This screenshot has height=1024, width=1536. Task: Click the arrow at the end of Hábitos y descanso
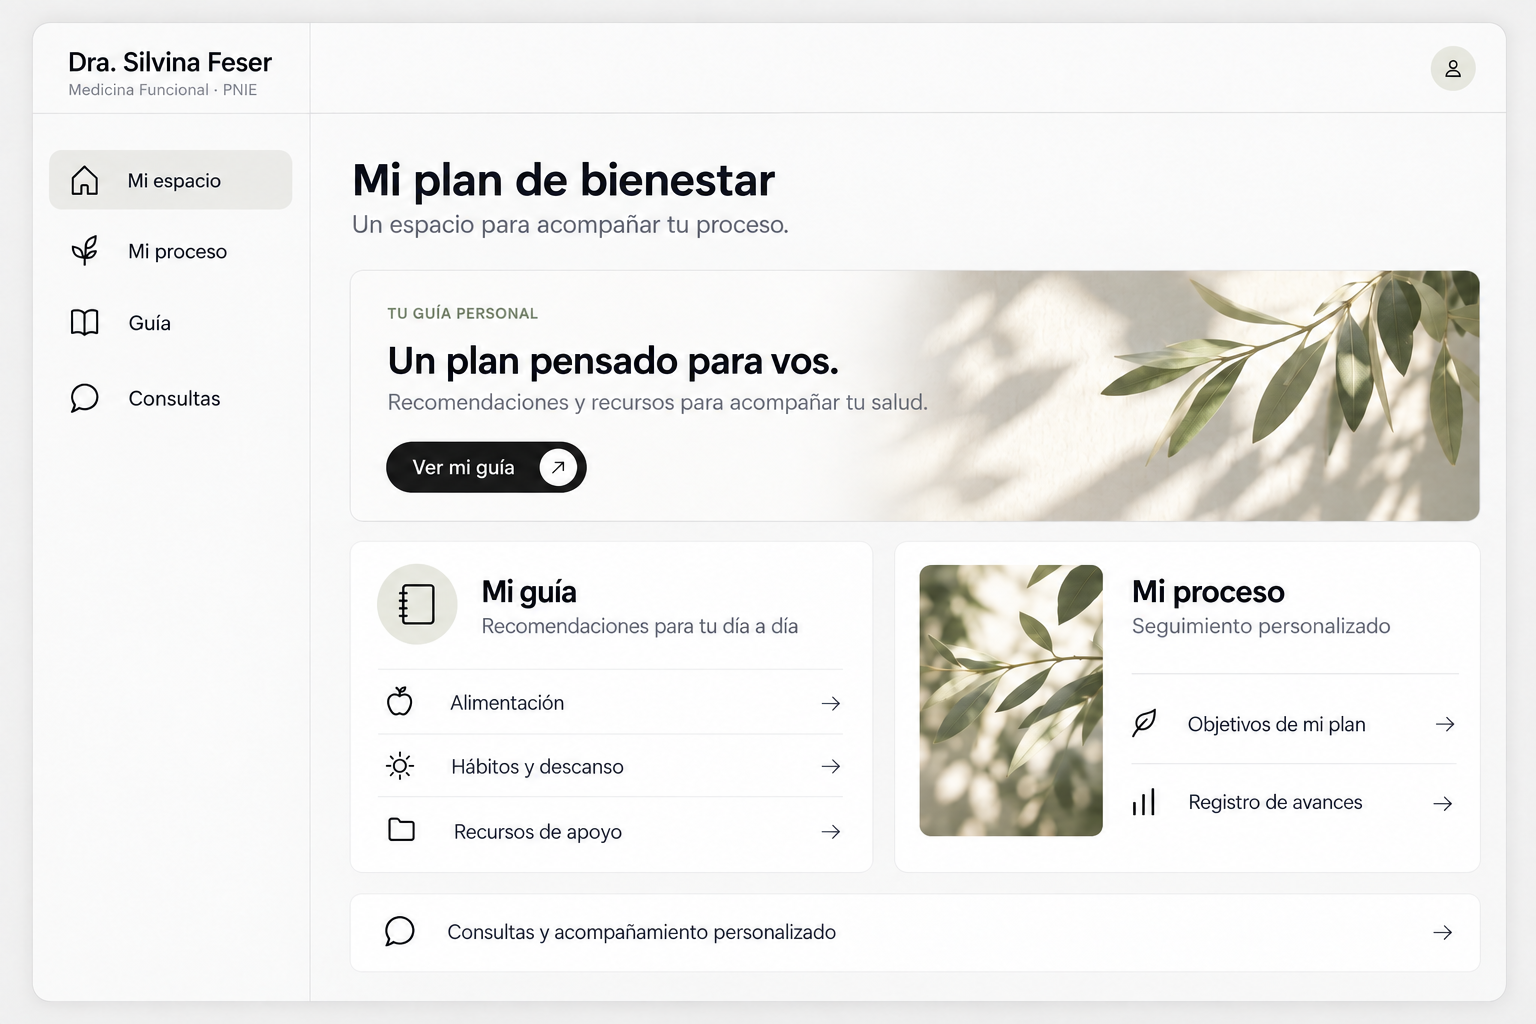[x=831, y=766]
